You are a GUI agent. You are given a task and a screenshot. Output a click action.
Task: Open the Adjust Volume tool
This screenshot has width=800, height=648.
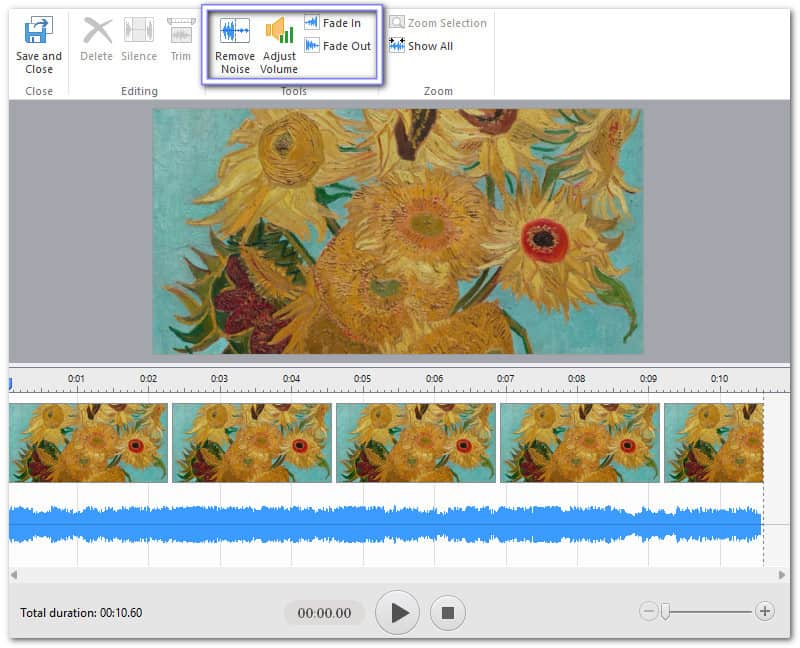click(x=279, y=32)
